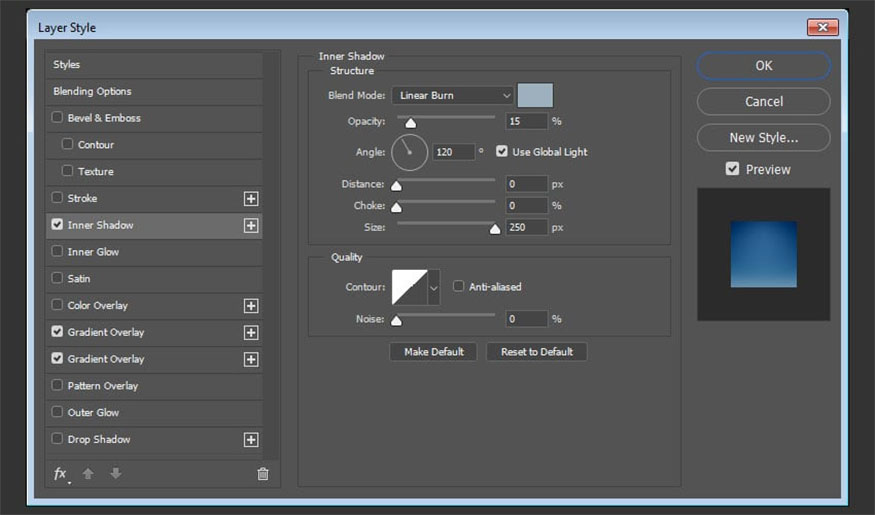Click the Size value input field
The image size is (875, 515).
pos(526,228)
